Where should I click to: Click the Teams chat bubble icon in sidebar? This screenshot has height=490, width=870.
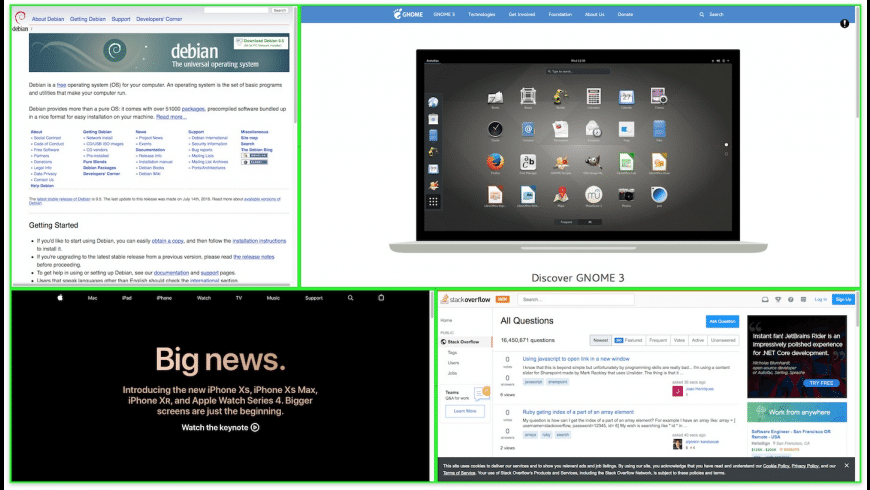click(x=482, y=392)
